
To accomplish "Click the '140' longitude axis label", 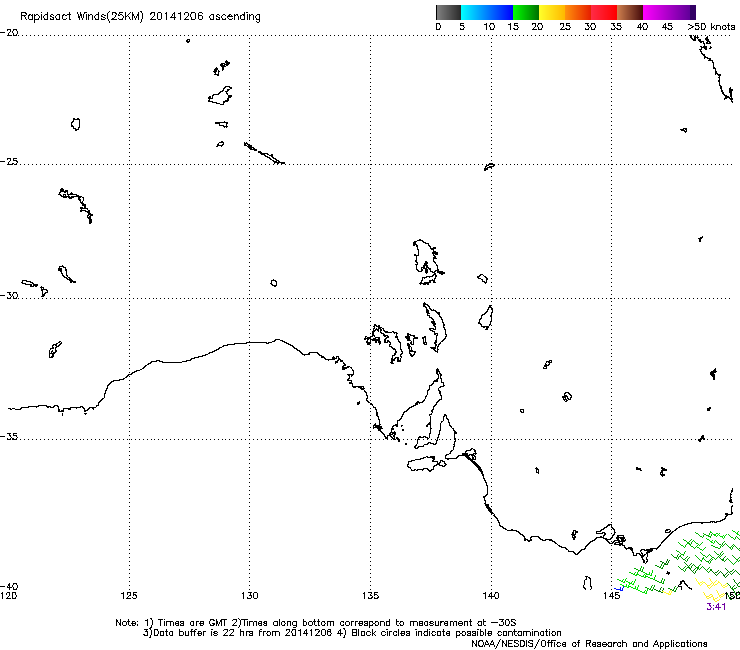I will pyautogui.click(x=491, y=596).
